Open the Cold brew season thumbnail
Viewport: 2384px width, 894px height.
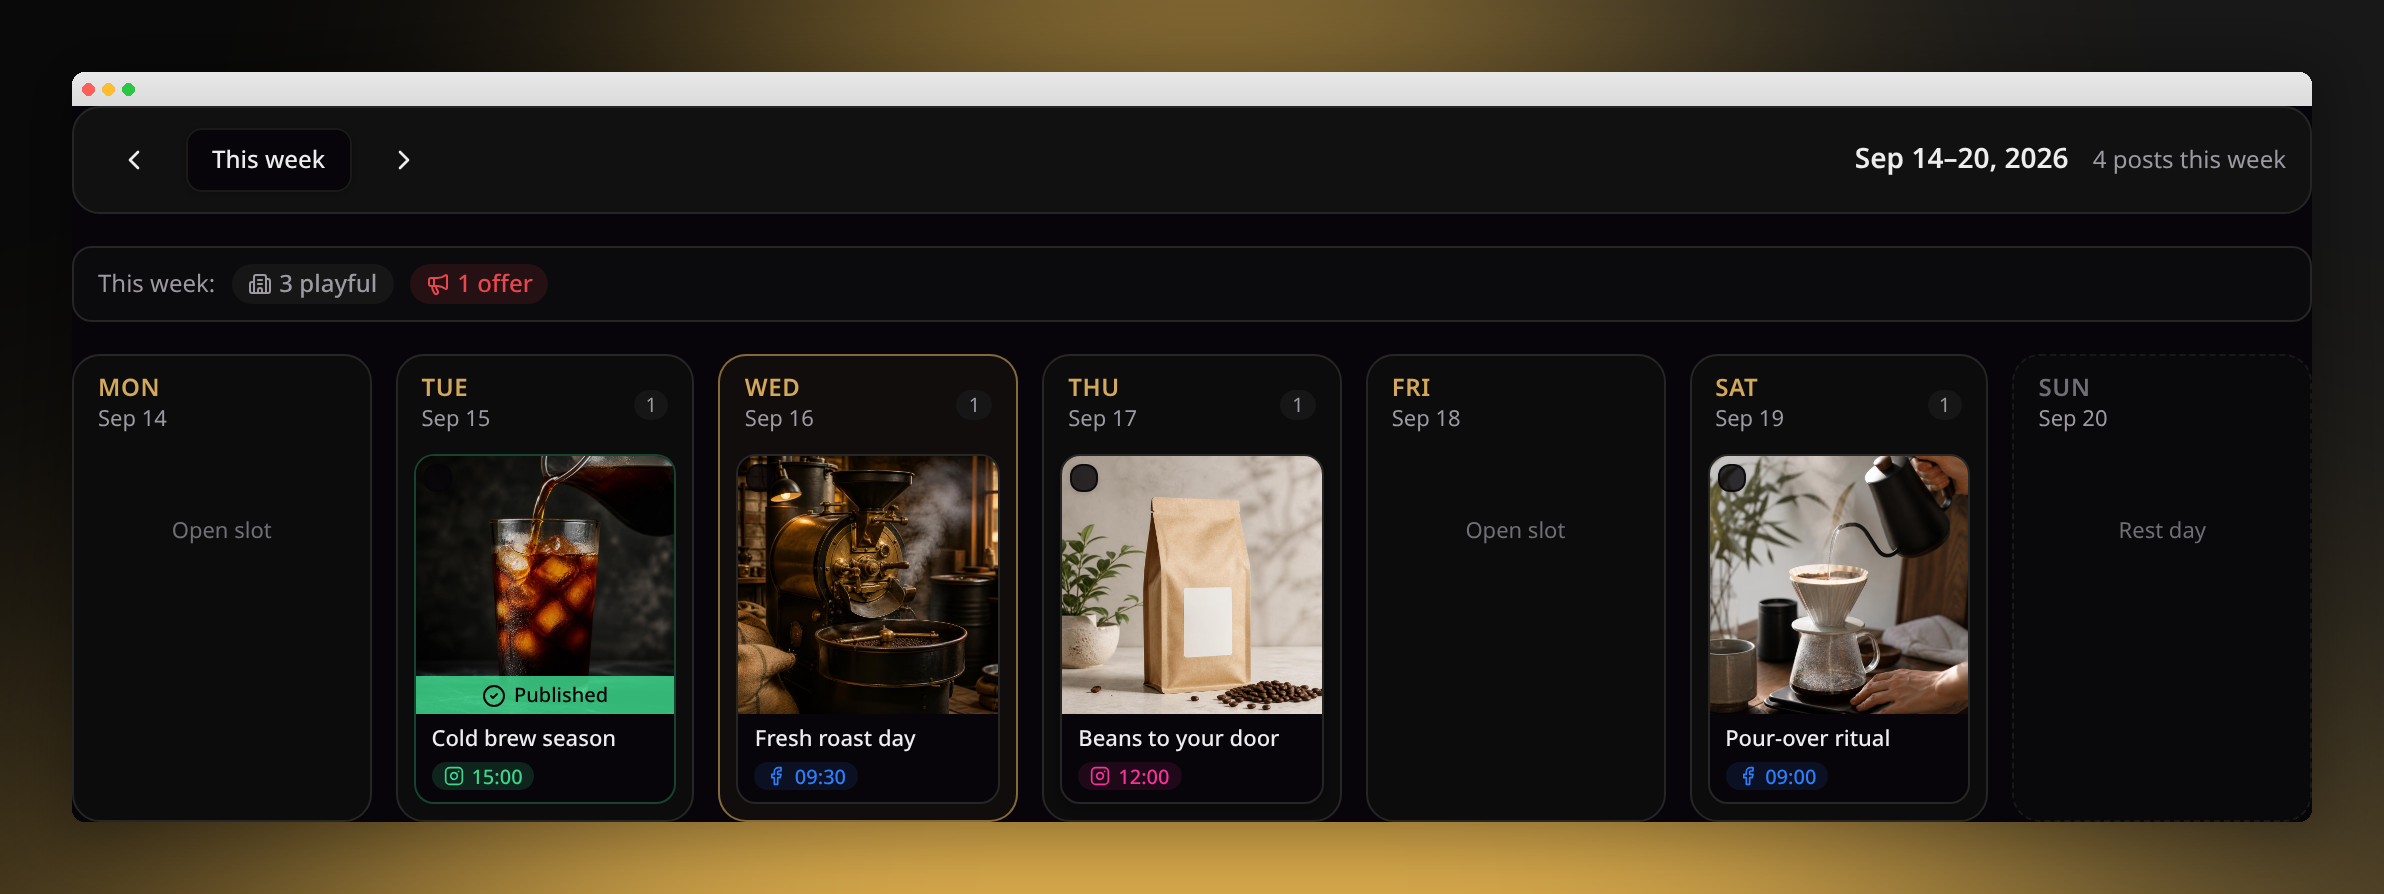tap(545, 585)
